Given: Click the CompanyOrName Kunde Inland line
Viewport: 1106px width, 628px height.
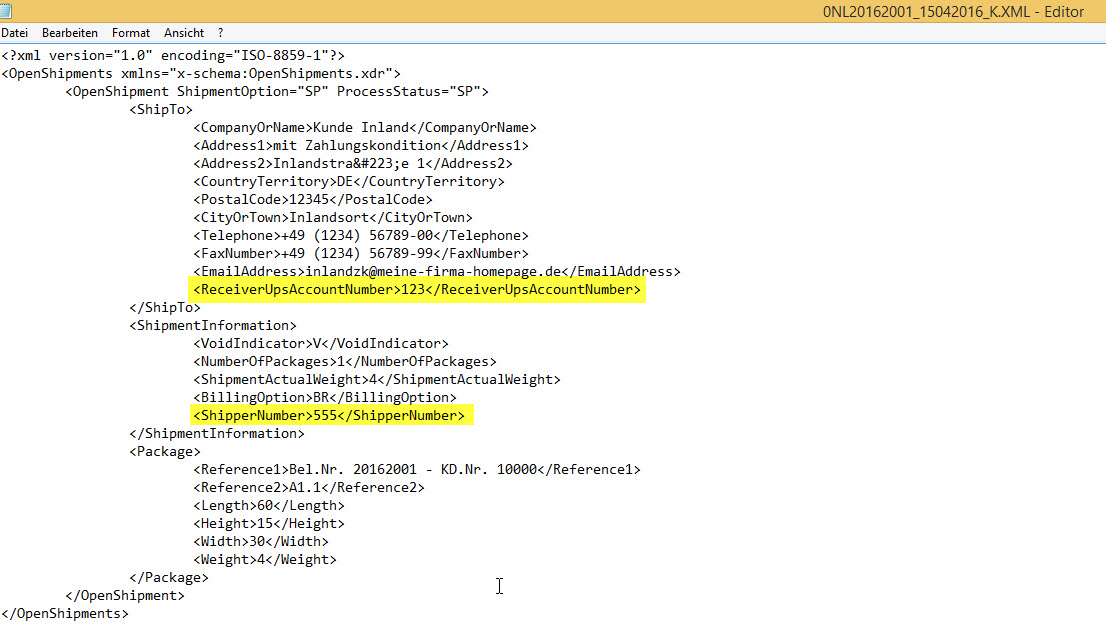Looking at the screenshot, I should [365, 128].
